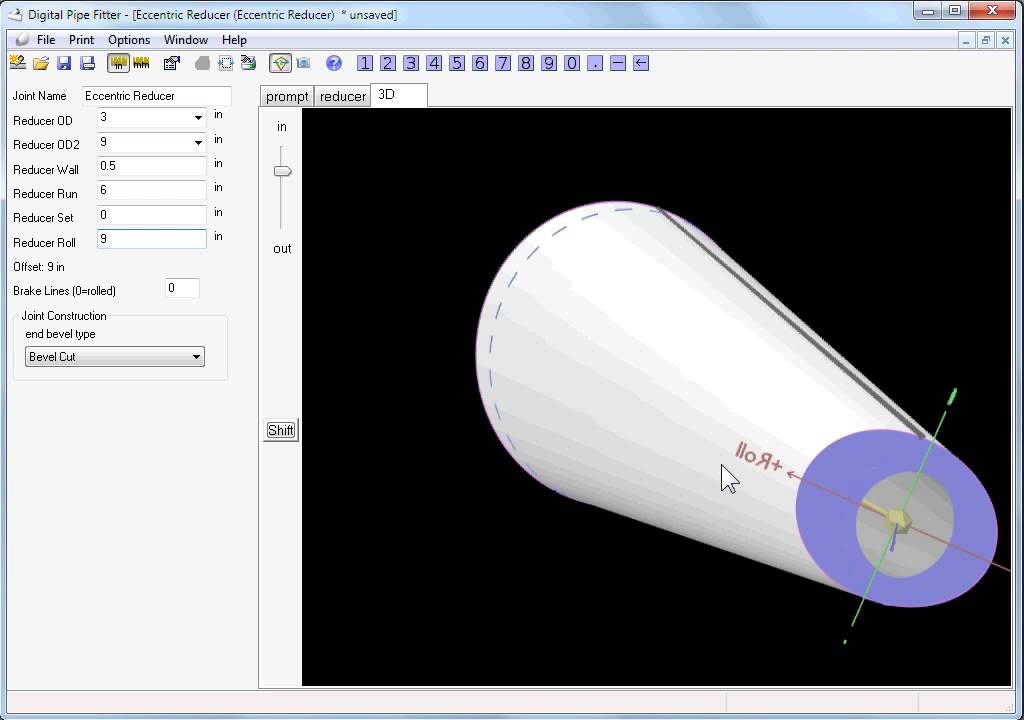The width and height of the screenshot is (1024, 720).
Task: Click the keypad digit 9 button
Action: click(x=549, y=63)
